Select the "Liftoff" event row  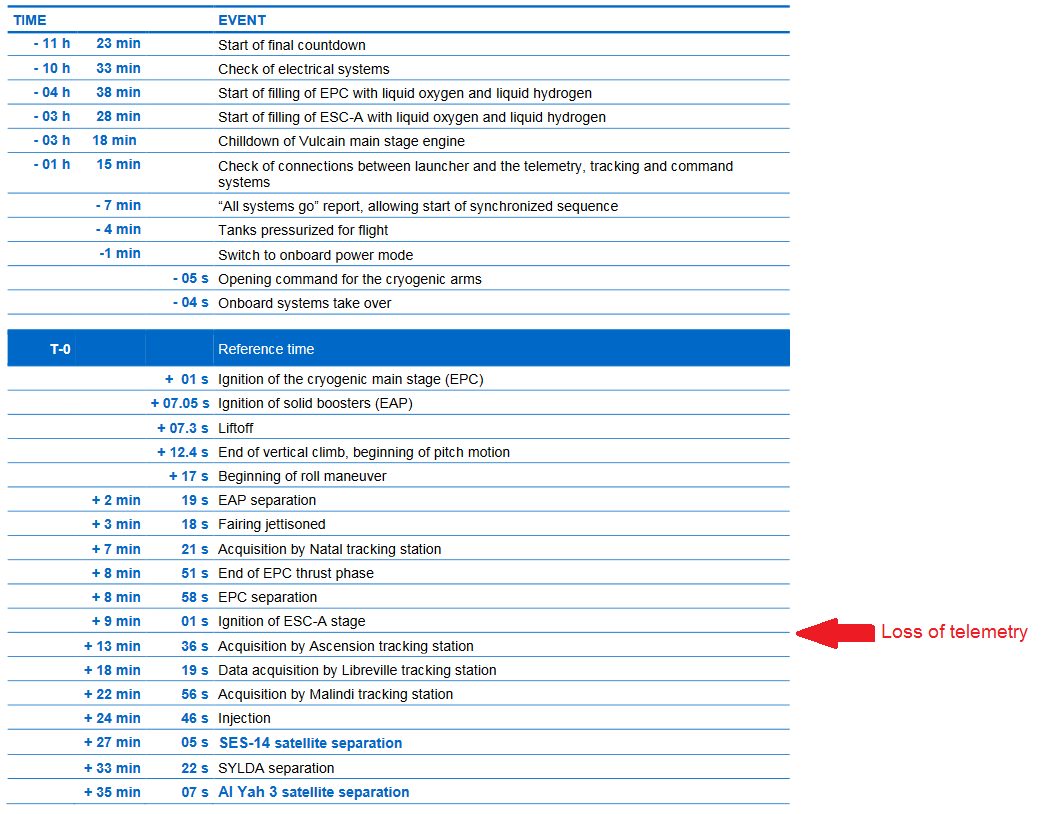(236, 428)
